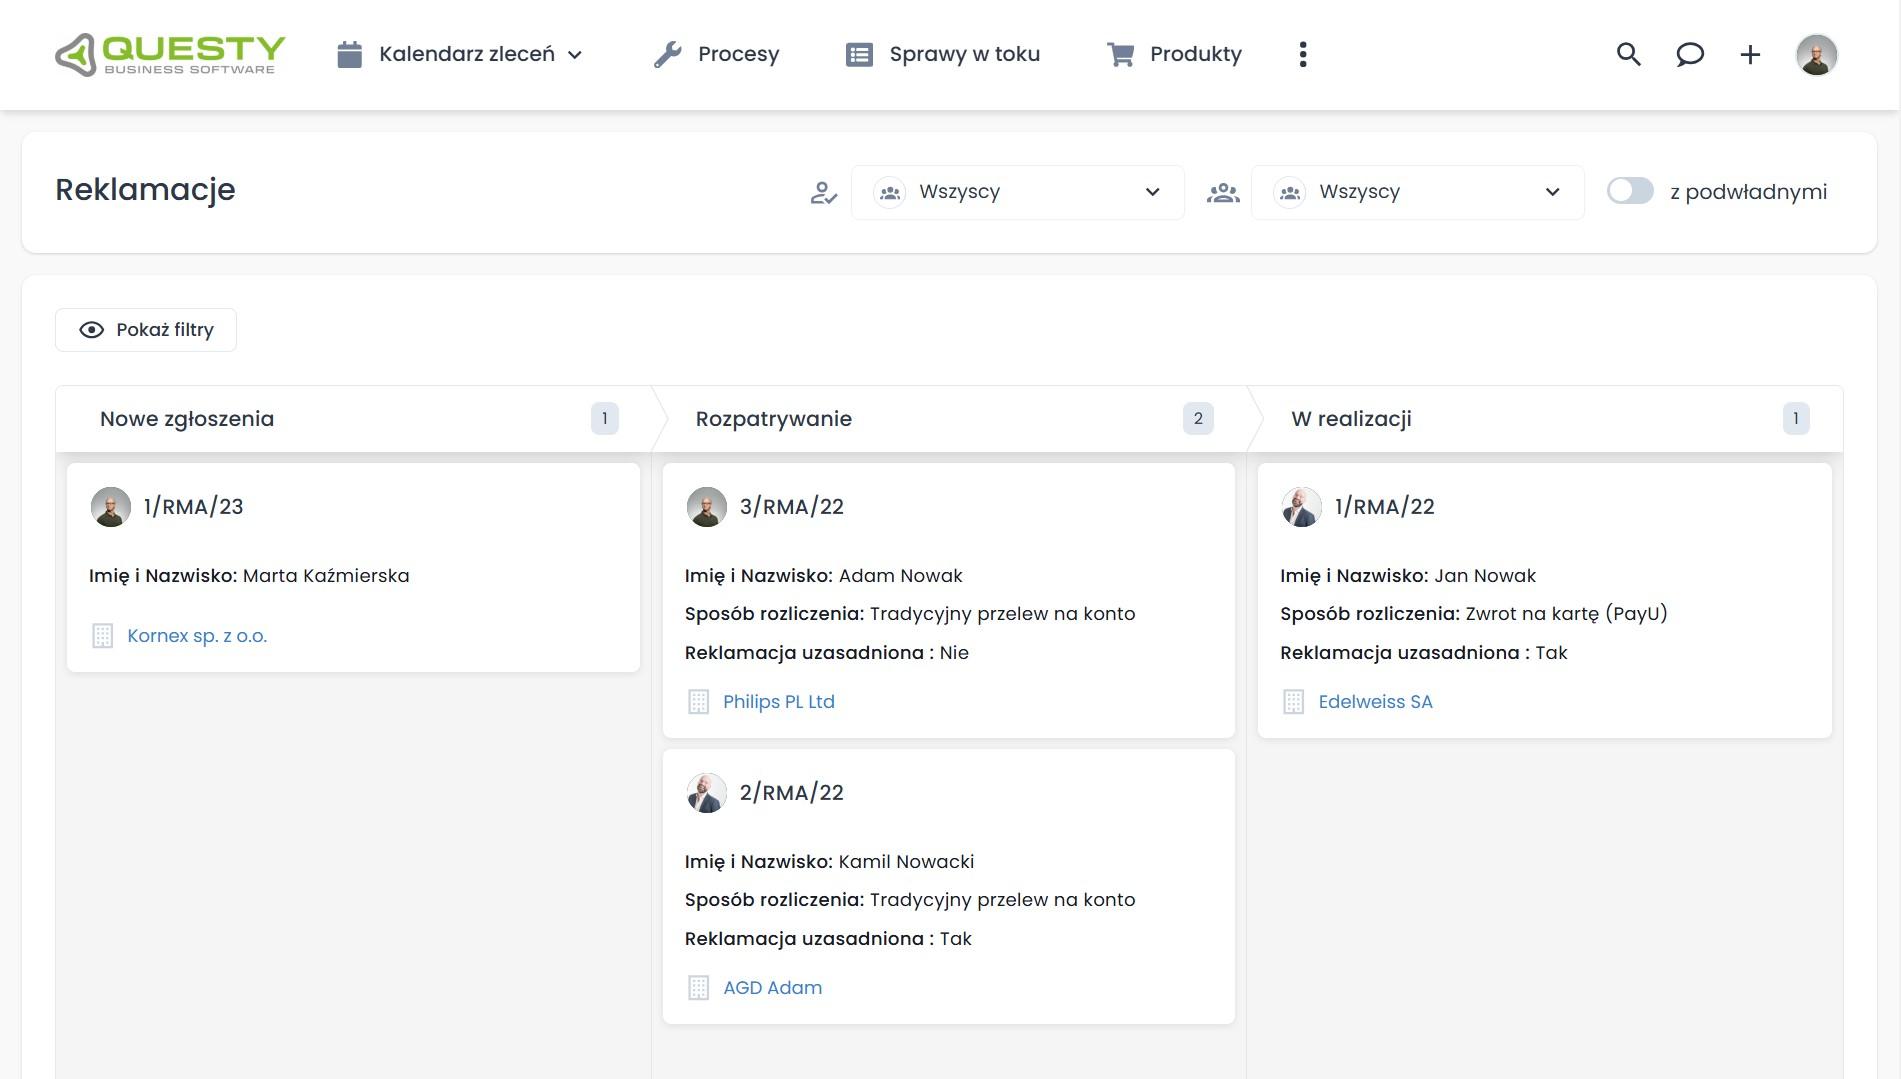Open search with the magnifier icon
Image resolution: width=1901 pixels, height=1079 pixels.
[x=1628, y=54]
